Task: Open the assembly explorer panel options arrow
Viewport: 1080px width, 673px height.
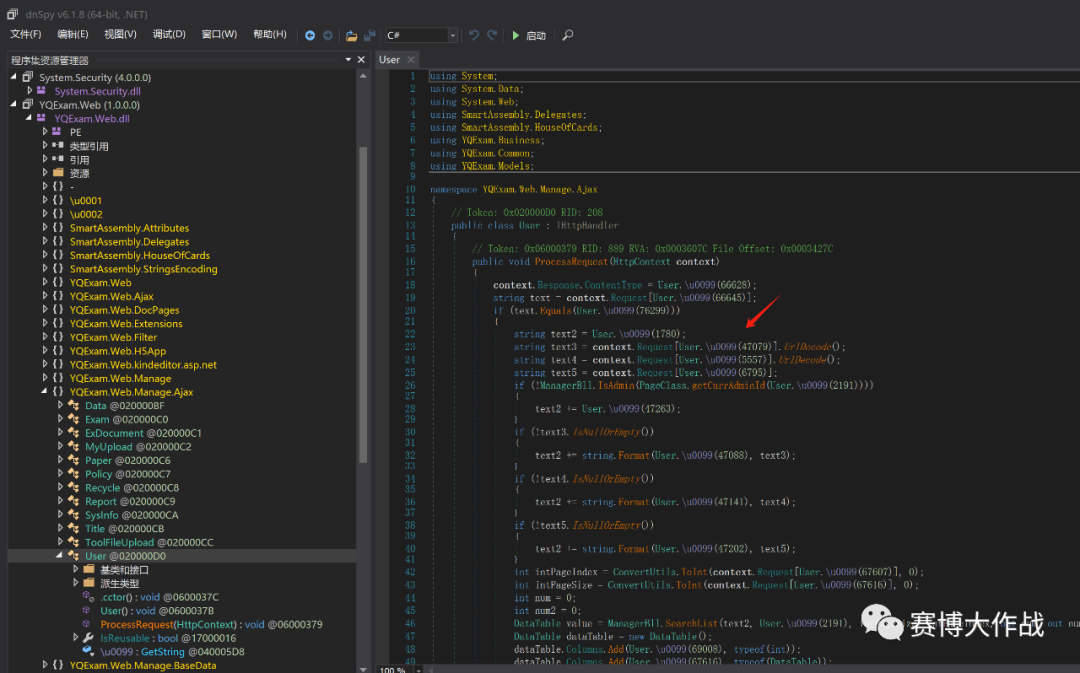Action: click(349, 60)
